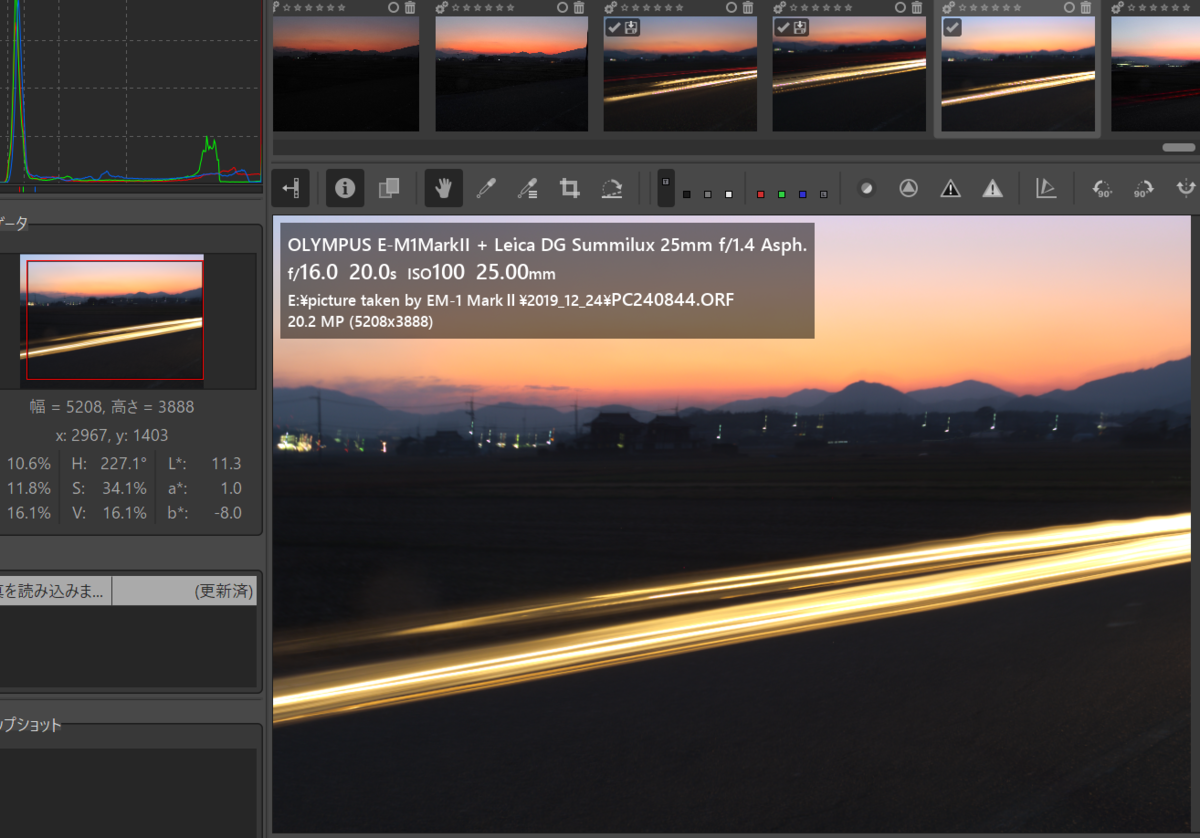Toggle the left panel visibility button
The image size is (1200, 838).
tap(291, 188)
